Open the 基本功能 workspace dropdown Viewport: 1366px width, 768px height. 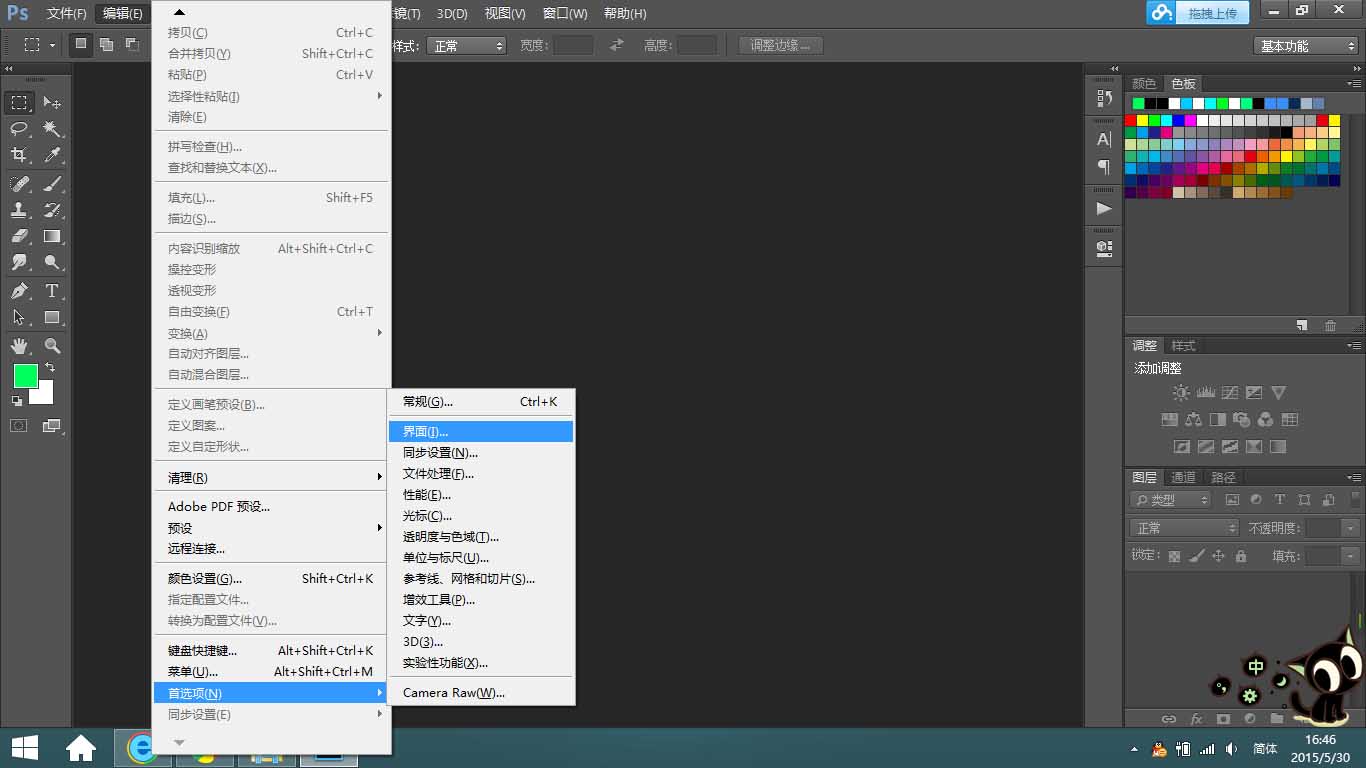pyautogui.click(x=1305, y=46)
